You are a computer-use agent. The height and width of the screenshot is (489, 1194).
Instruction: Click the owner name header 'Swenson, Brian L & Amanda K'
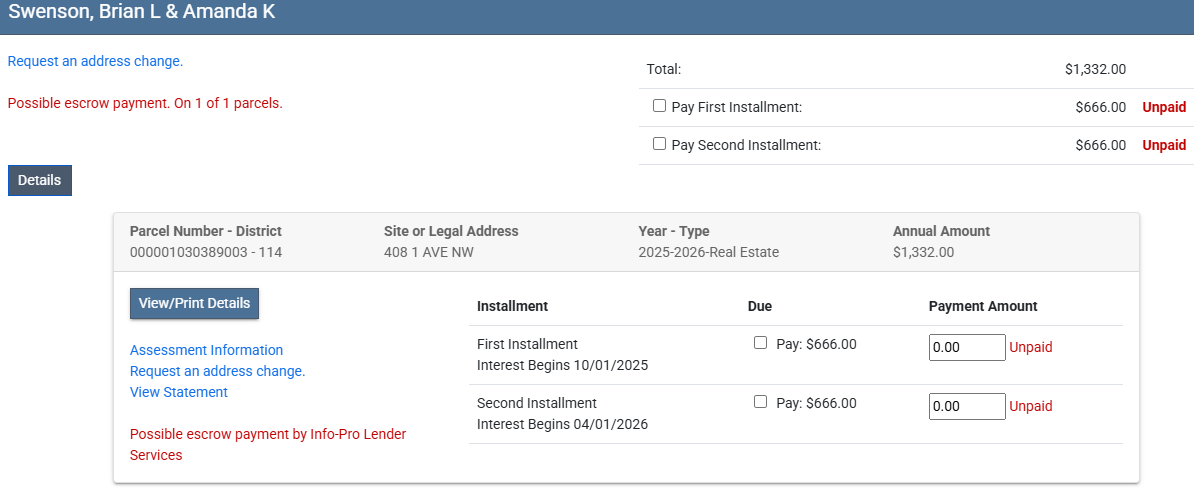142,13
